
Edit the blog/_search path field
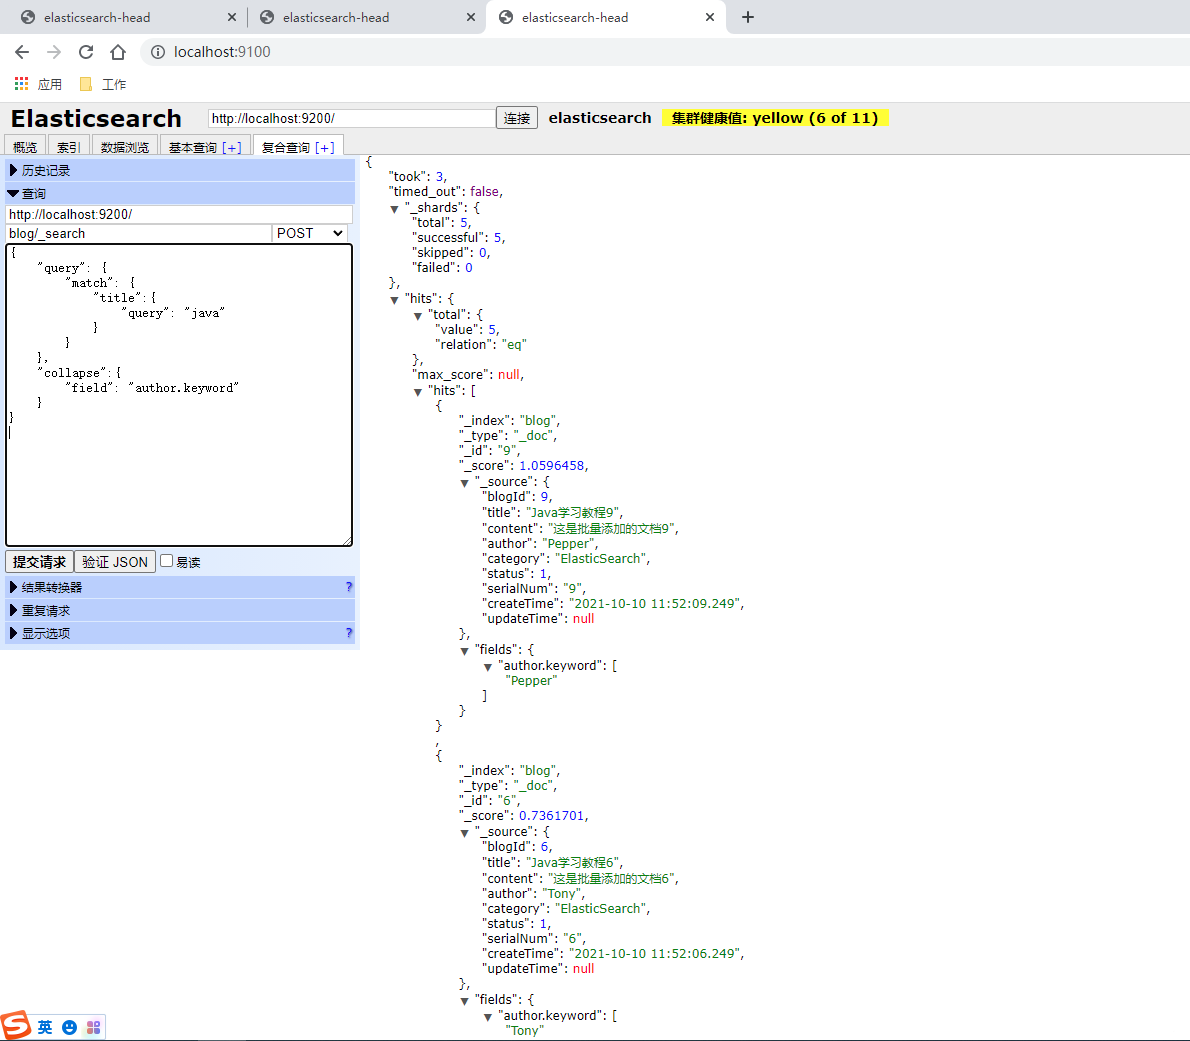coord(139,234)
